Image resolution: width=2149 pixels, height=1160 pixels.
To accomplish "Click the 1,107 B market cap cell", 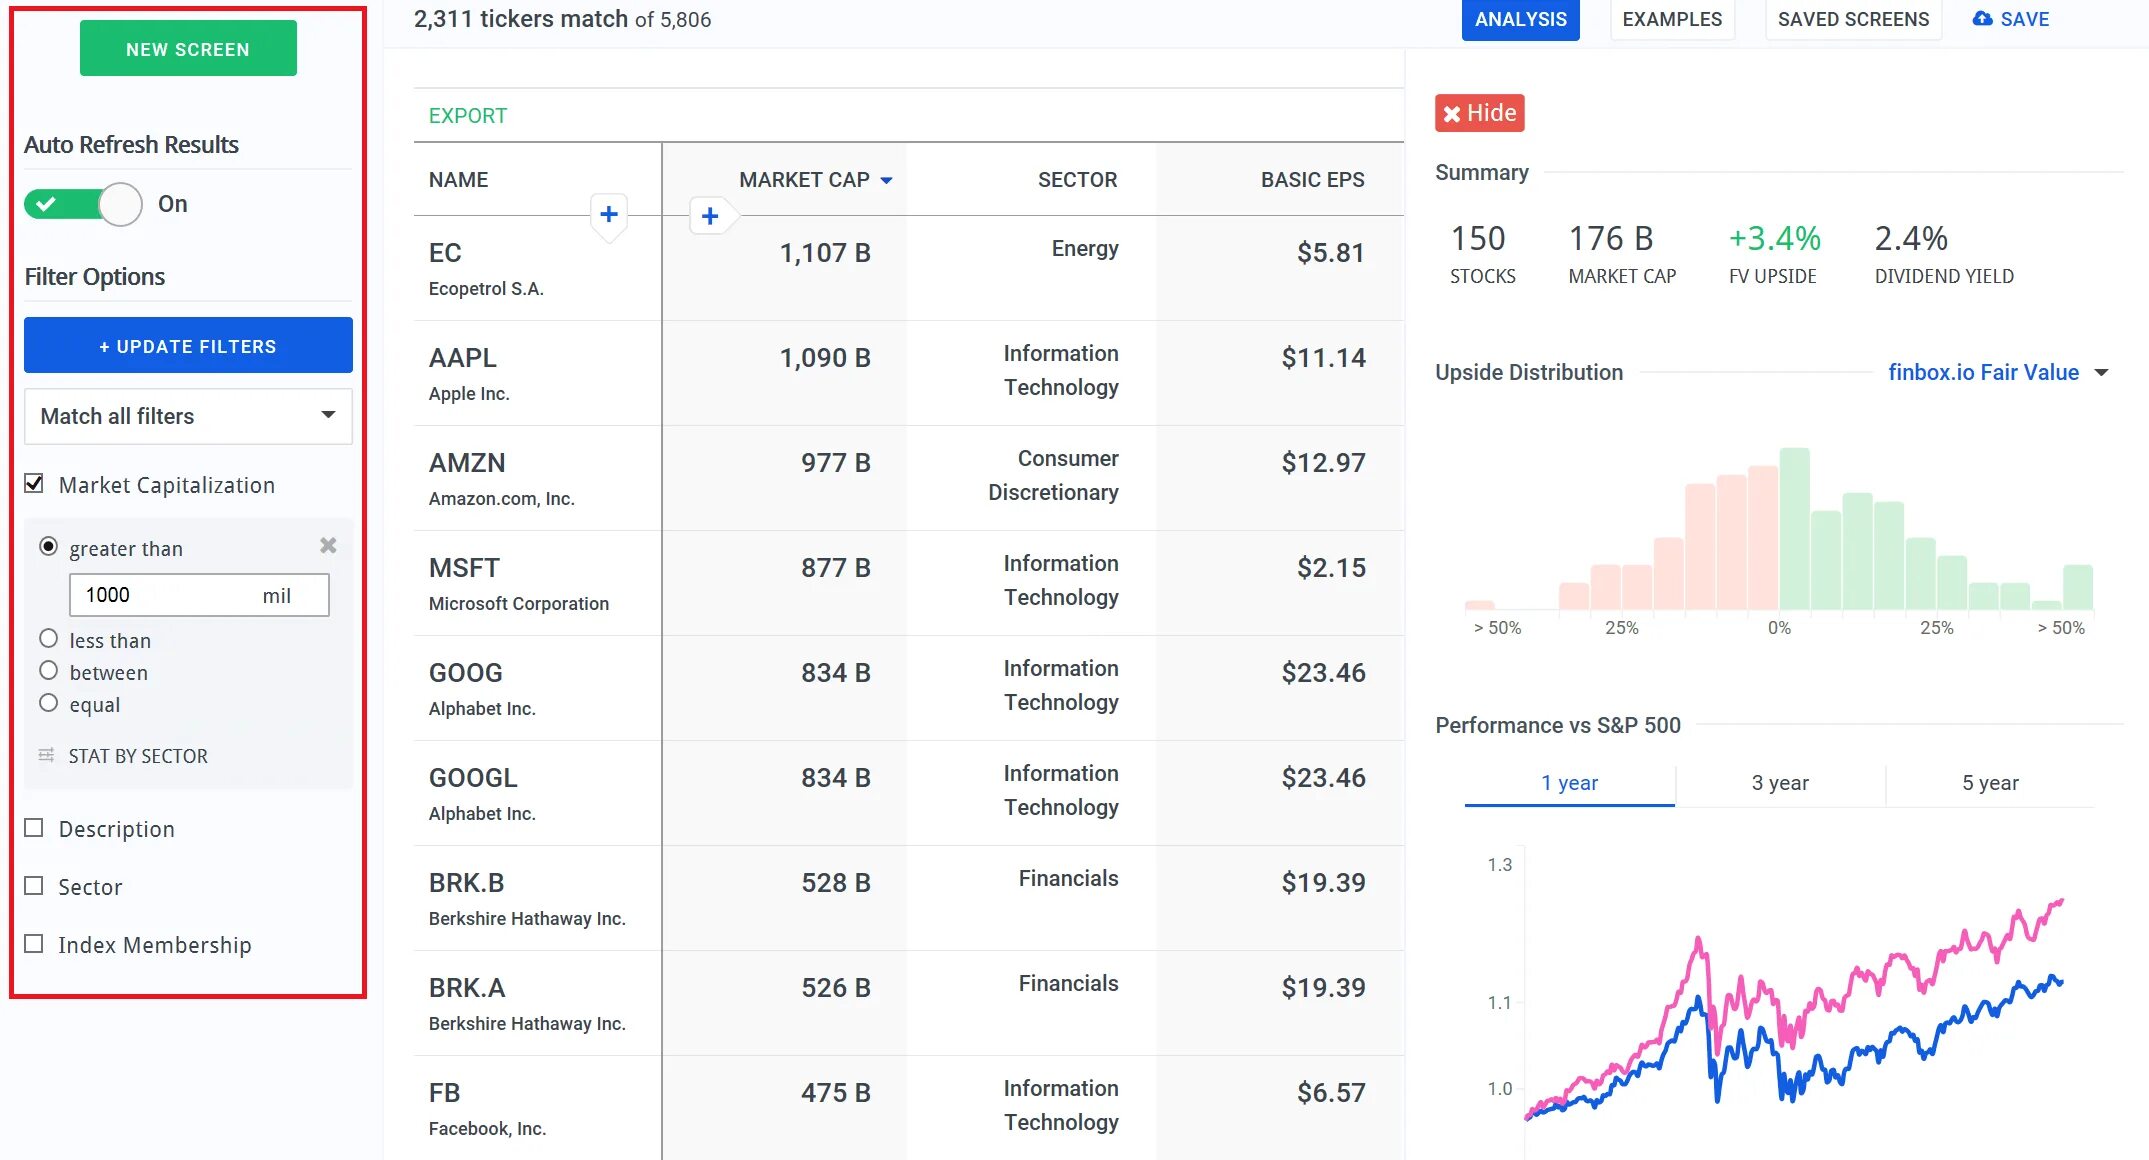I will 825,253.
